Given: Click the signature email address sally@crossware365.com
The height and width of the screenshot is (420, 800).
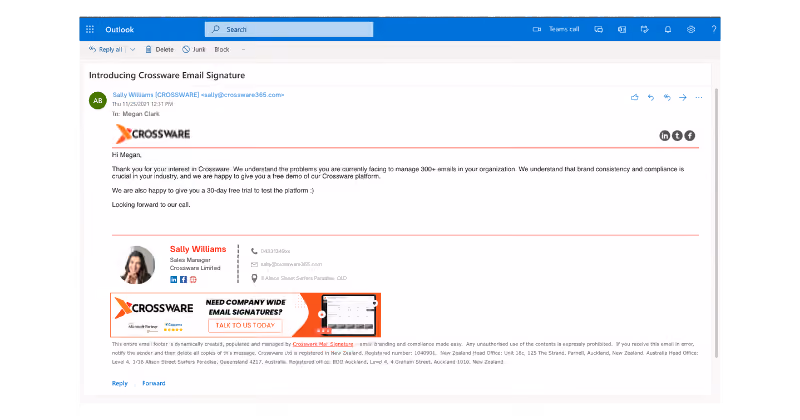Looking at the screenshot, I should point(291,264).
